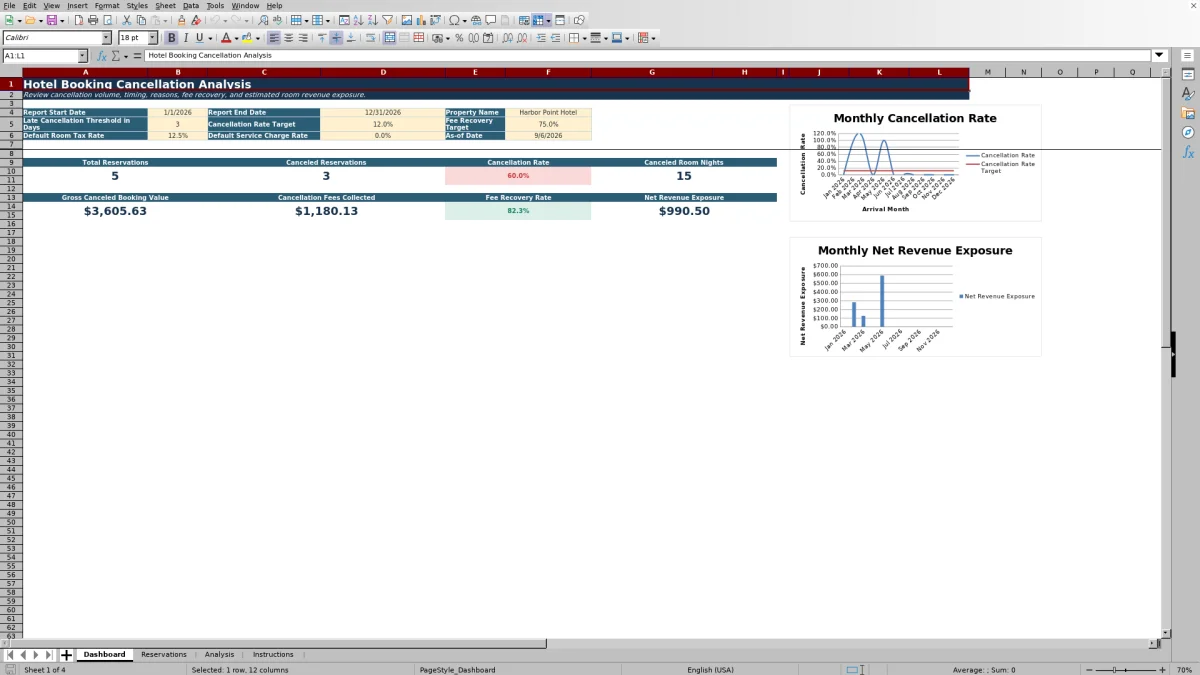1200x675 pixels.
Task: Open the Font Name dropdown
Action: click(106, 38)
